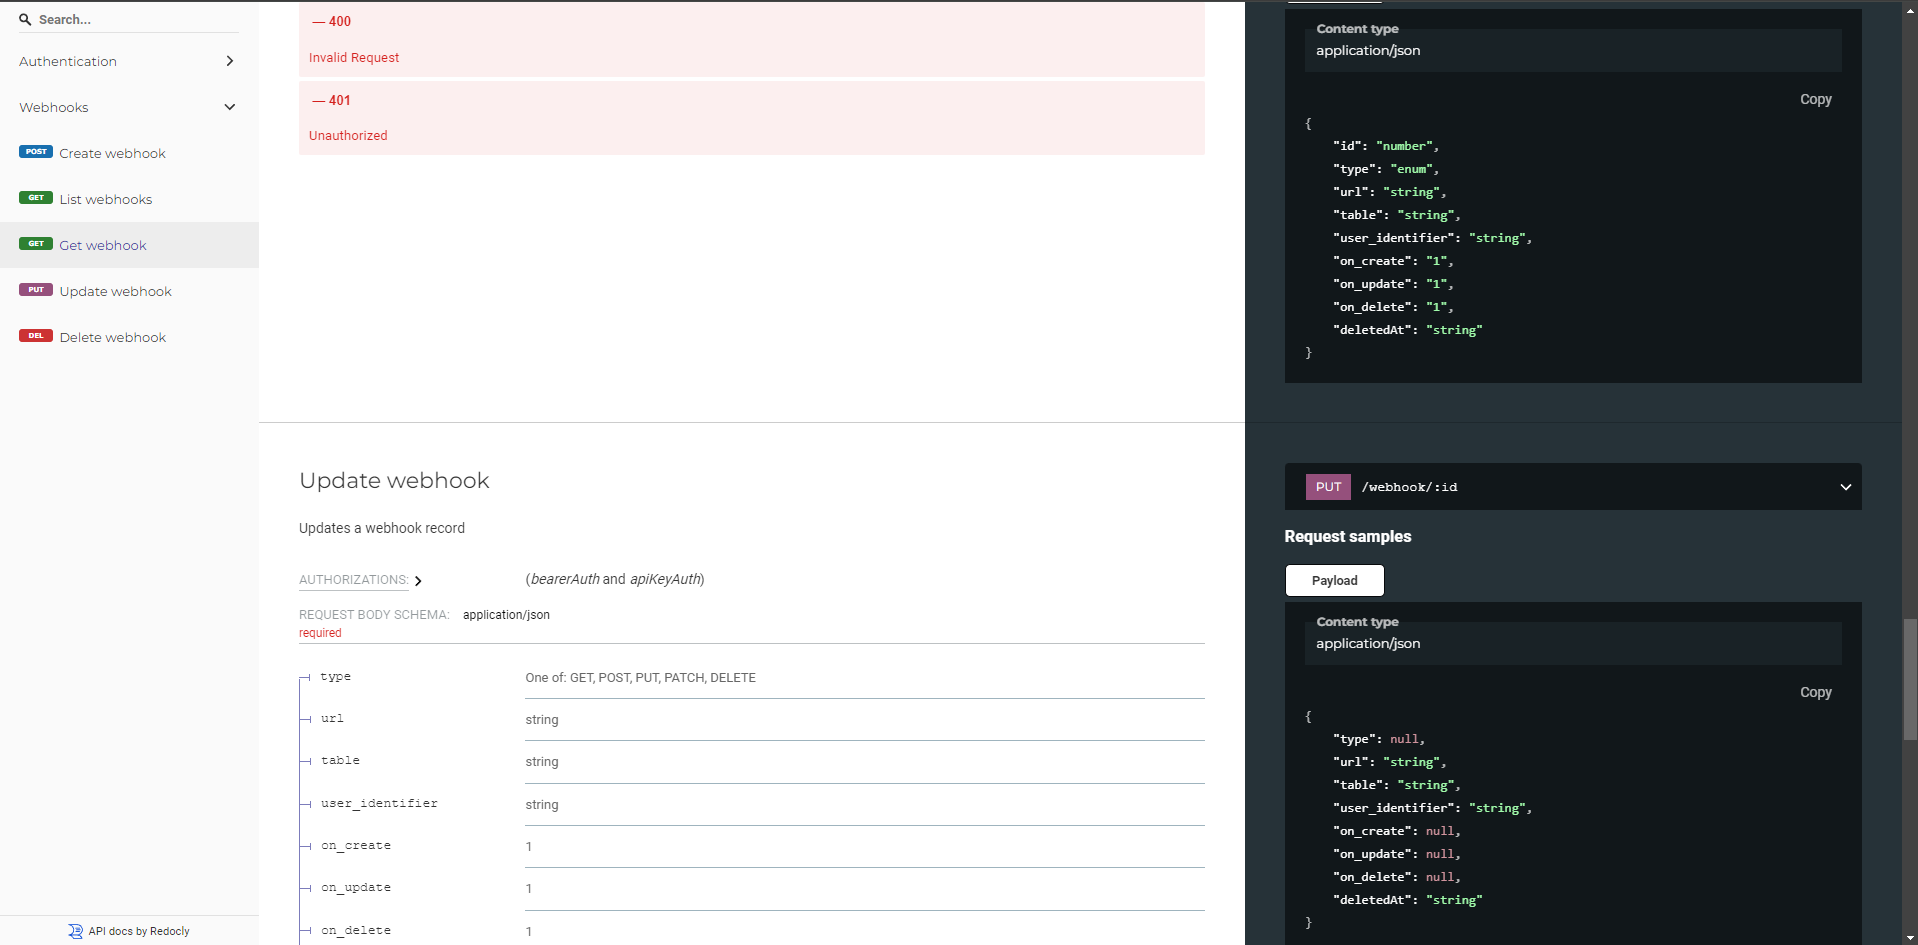Copy the PUT request payload sample

tap(1815, 692)
